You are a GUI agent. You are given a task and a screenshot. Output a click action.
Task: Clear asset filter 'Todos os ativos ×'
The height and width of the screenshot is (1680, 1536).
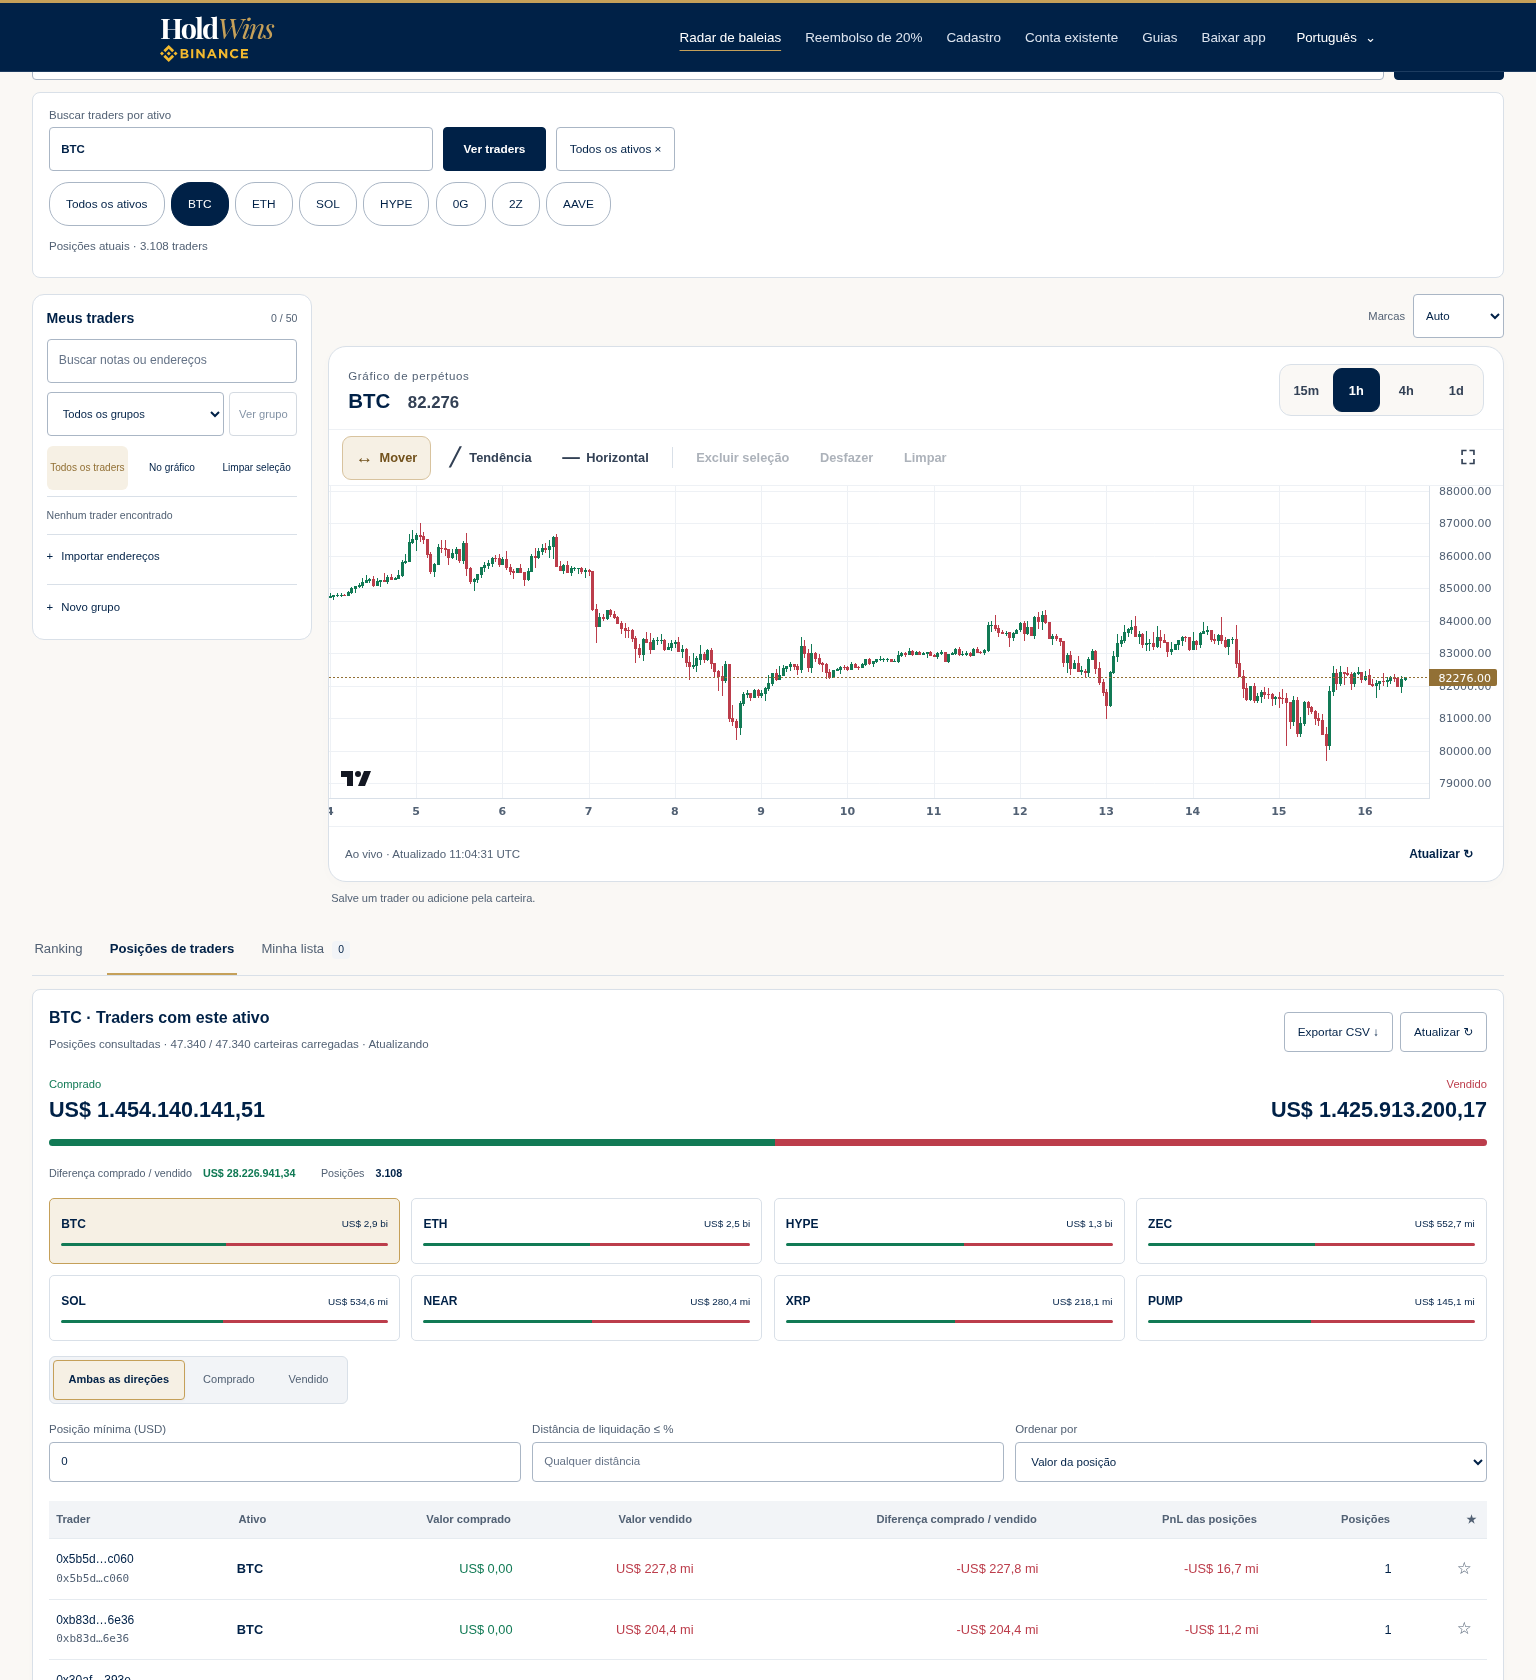pos(615,149)
